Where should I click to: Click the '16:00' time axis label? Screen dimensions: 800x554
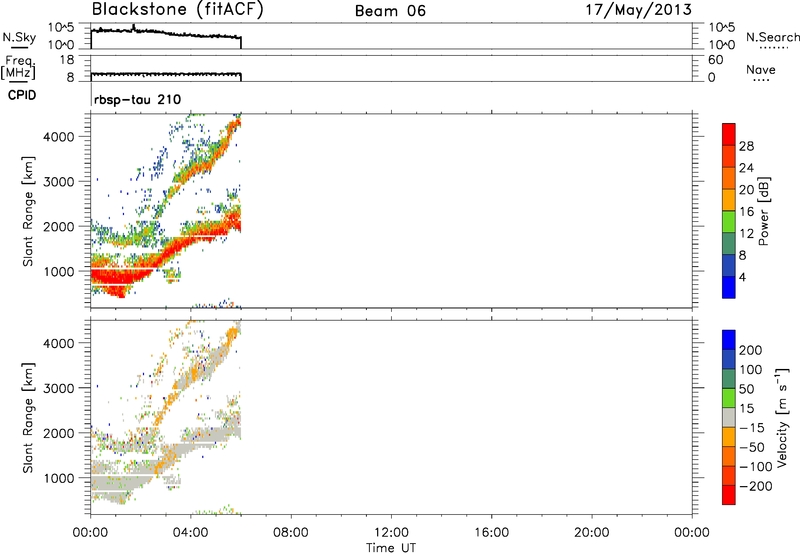pyautogui.click(x=491, y=533)
